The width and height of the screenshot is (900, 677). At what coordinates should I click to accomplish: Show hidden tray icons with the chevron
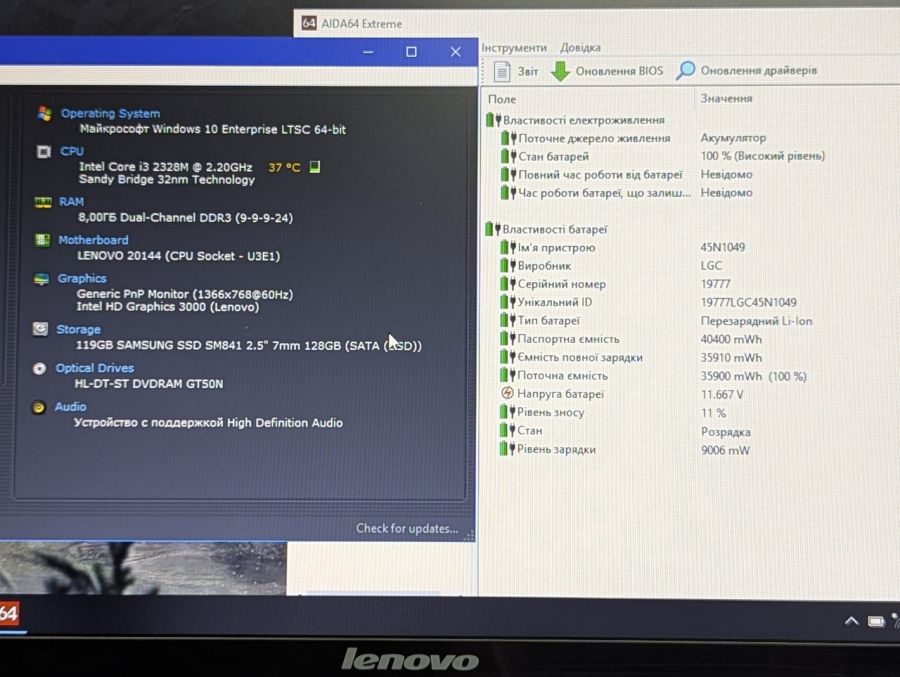852,621
